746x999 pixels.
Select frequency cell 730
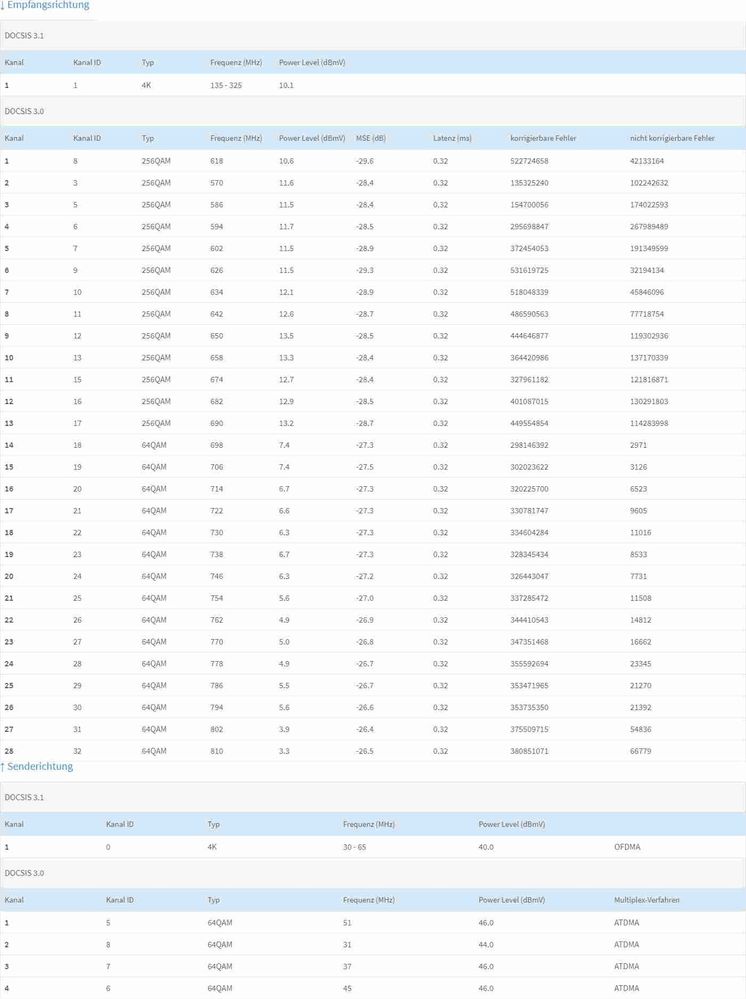pos(217,533)
